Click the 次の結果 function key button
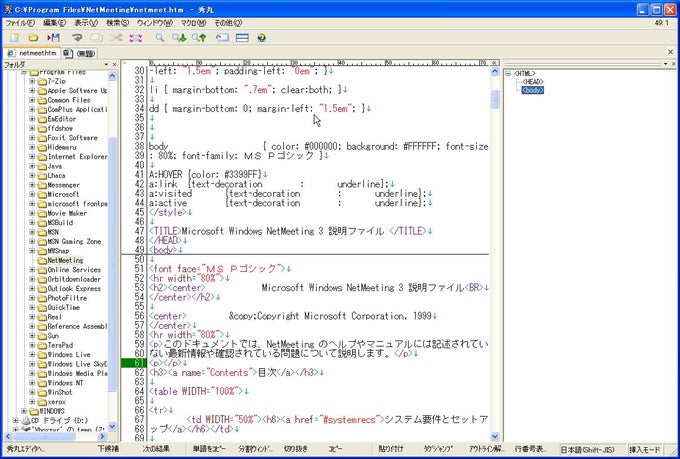Image resolution: width=680 pixels, height=459 pixels. click(x=156, y=449)
